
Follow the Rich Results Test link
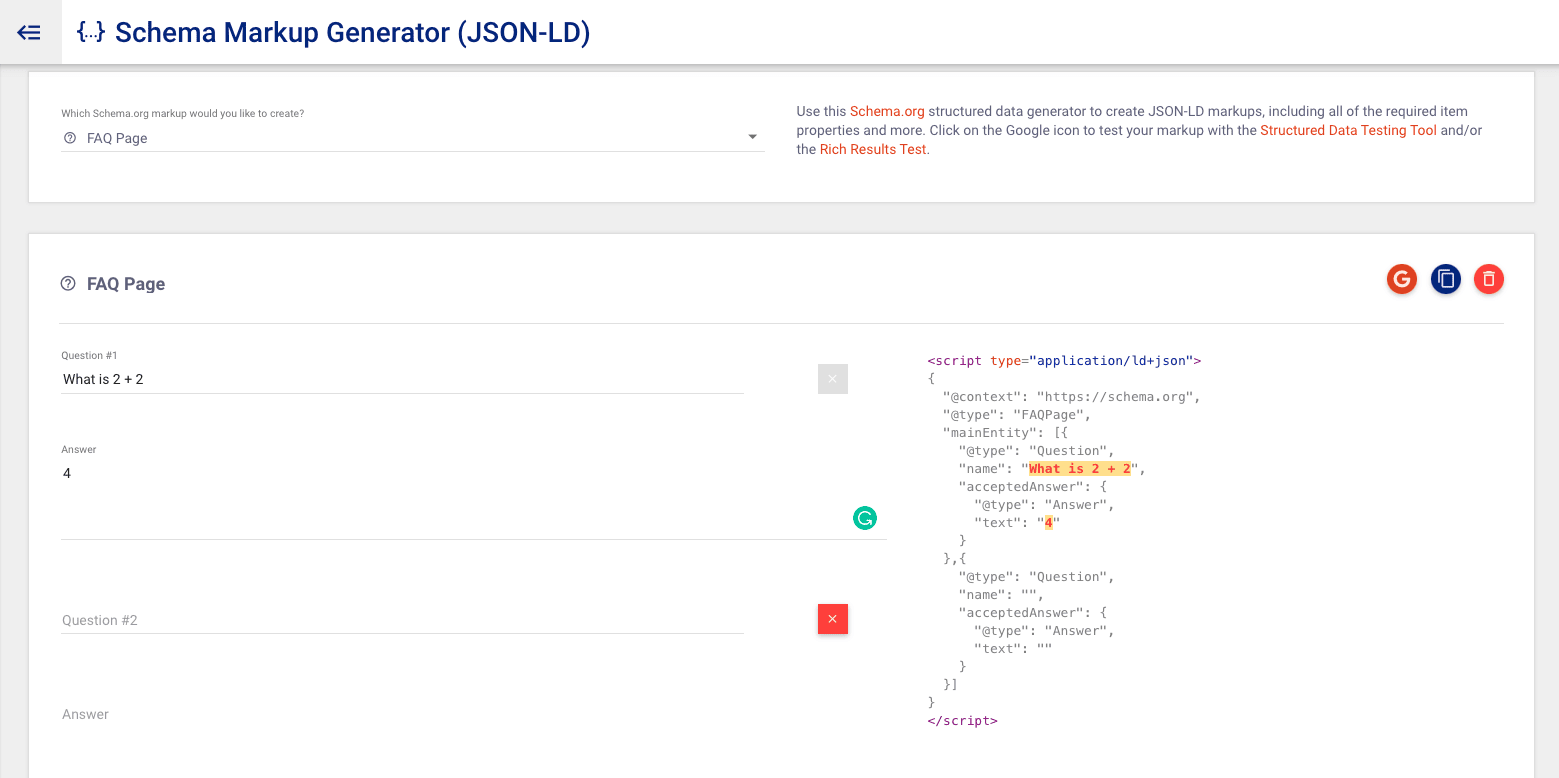point(872,149)
